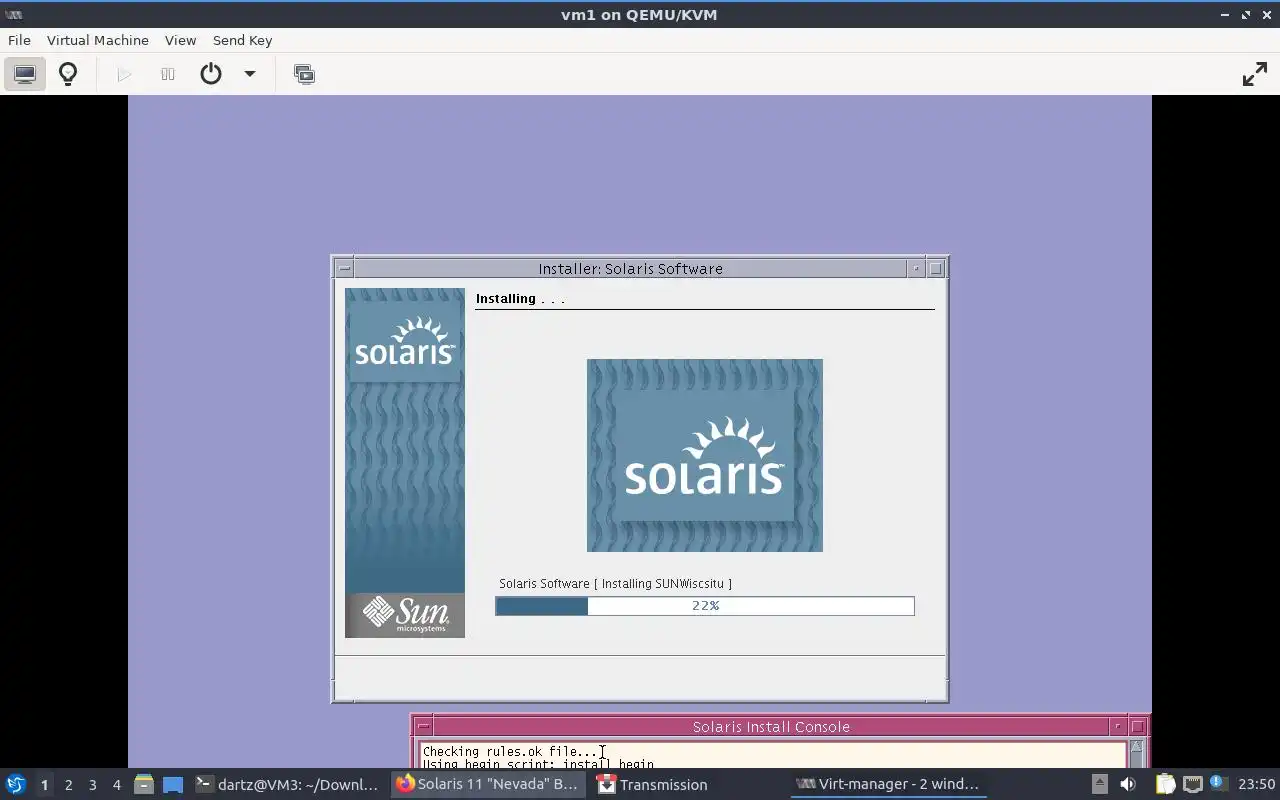Show virtual hardware details (lightbulb icon)
Viewport: 1280px width, 800px height.
coord(68,74)
